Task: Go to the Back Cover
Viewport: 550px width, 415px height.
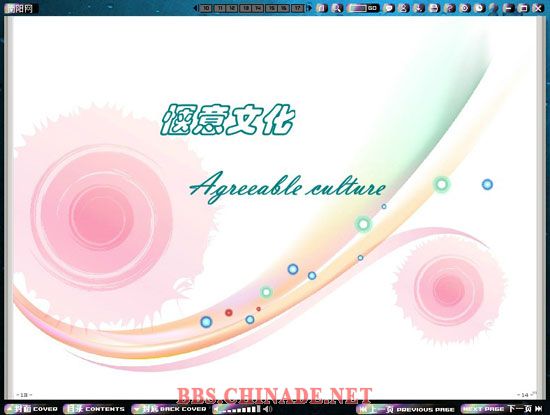Action: (x=169, y=409)
